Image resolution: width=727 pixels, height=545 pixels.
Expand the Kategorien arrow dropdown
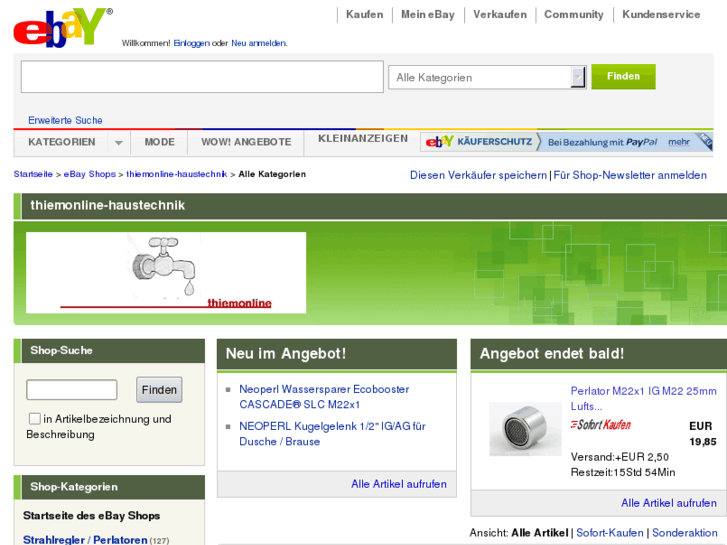coord(119,142)
